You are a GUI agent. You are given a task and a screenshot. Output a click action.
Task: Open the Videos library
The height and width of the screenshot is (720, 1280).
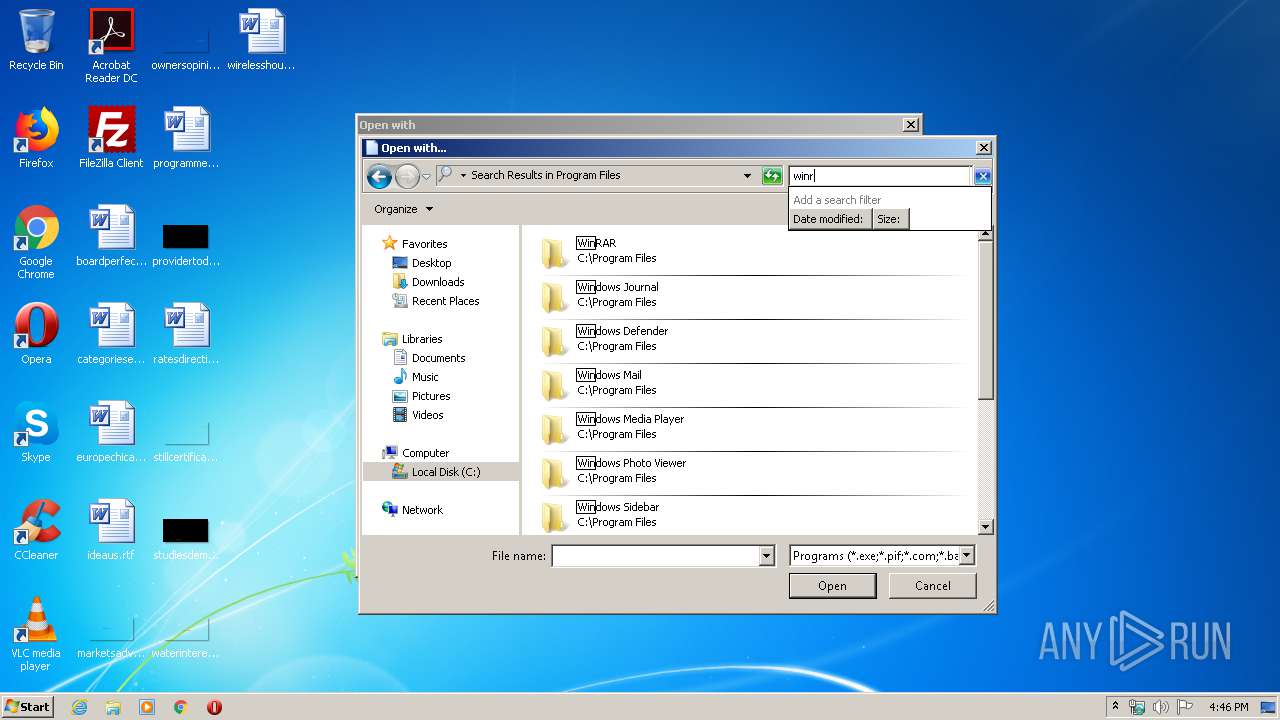point(427,415)
